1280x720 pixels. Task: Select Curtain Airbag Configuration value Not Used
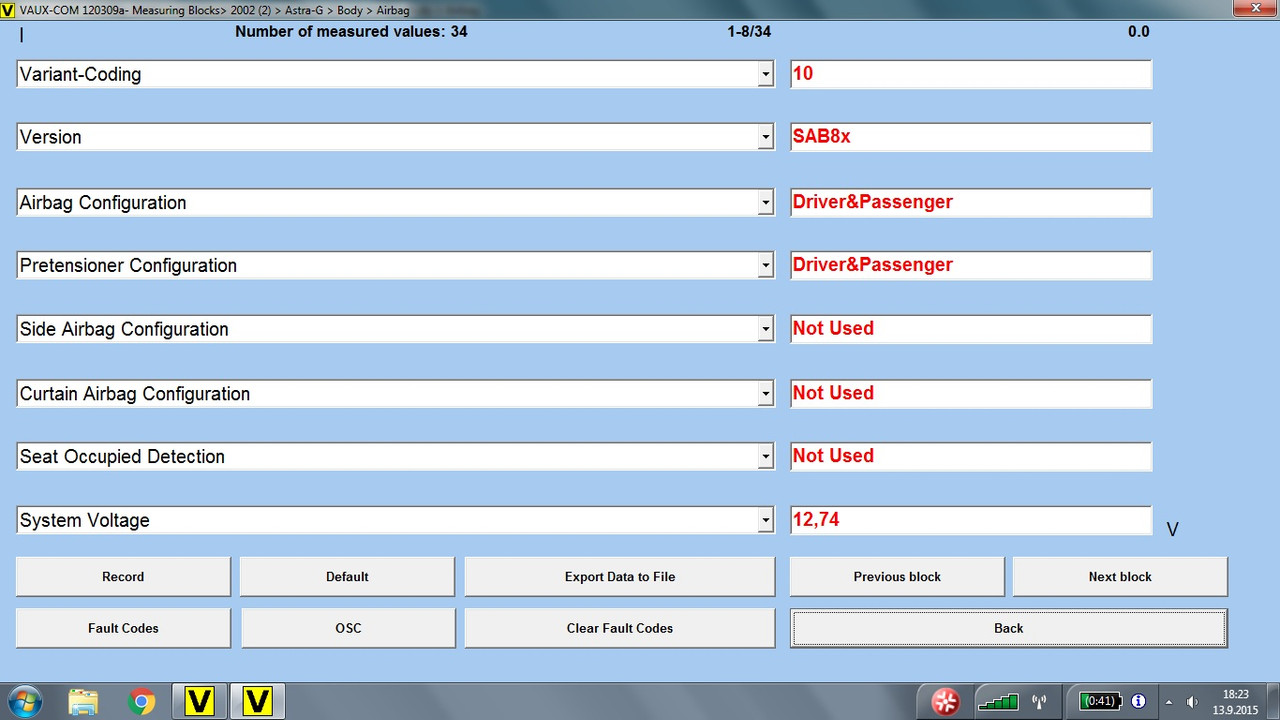tap(971, 393)
